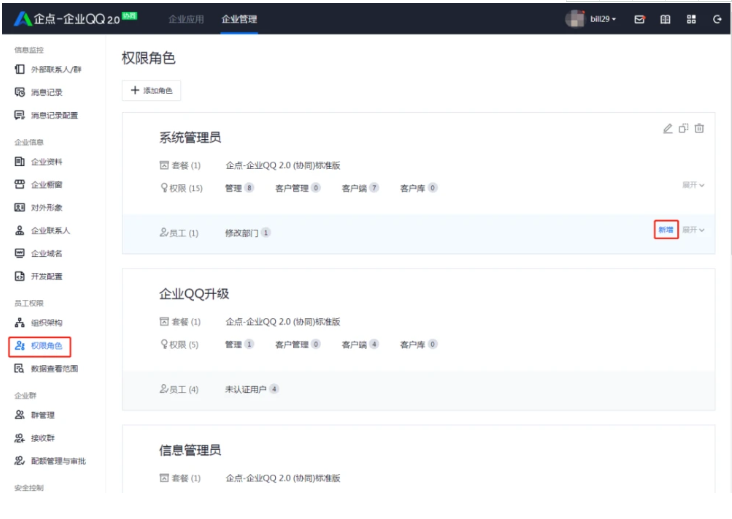This screenshot has height=519, width=732.
Task: Click 客户库 0 tag under 系统管理员
Action: [x=419, y=188]
